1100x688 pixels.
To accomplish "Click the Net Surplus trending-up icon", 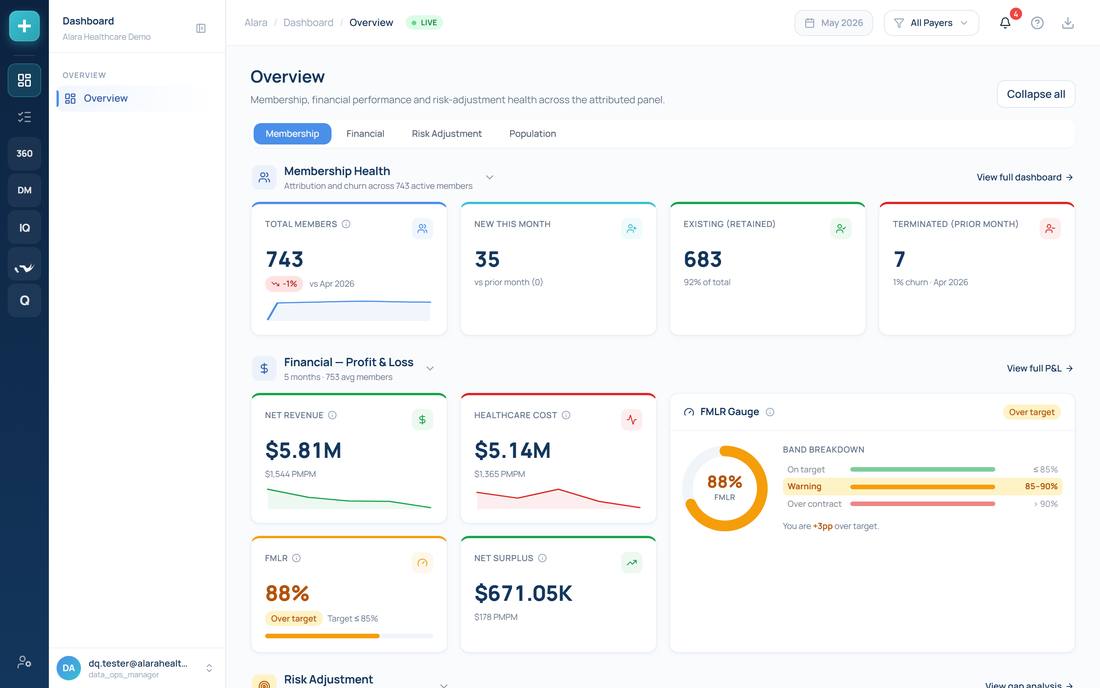I will click(631, 562).
